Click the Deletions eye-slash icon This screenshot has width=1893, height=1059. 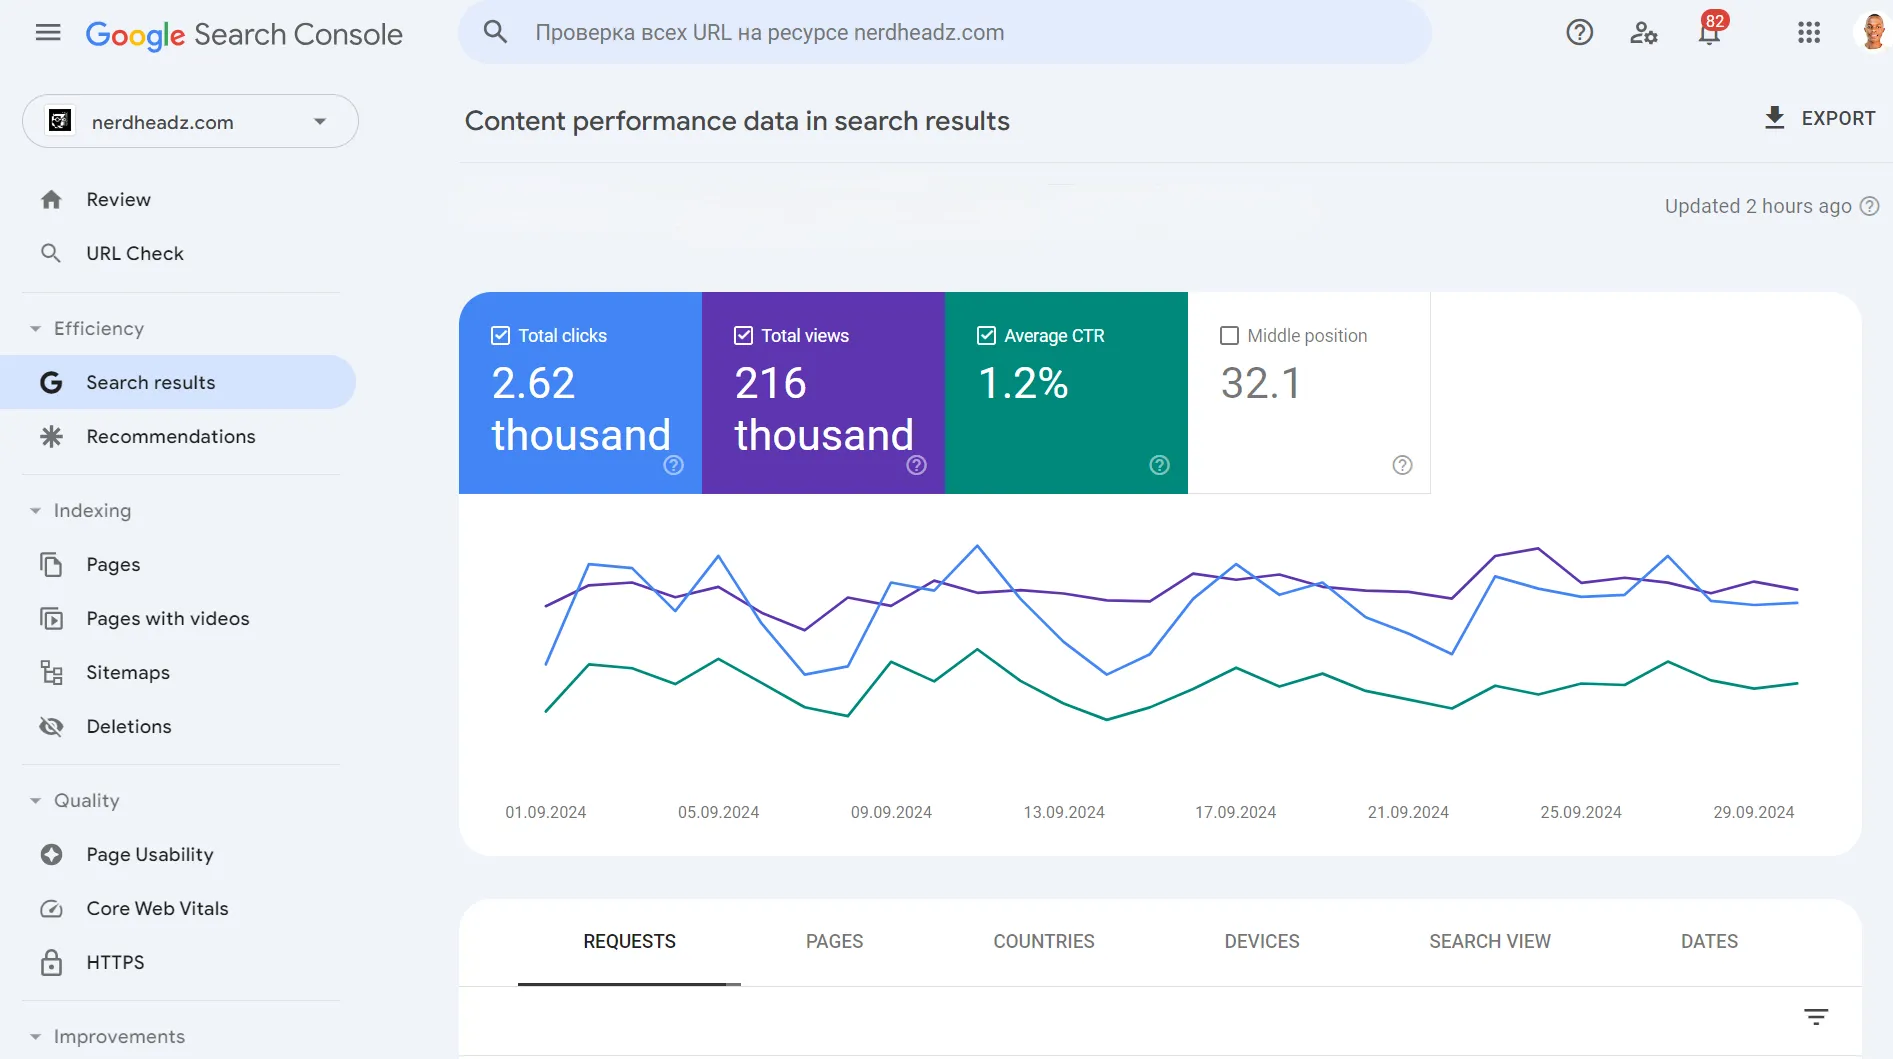(51, 726)
